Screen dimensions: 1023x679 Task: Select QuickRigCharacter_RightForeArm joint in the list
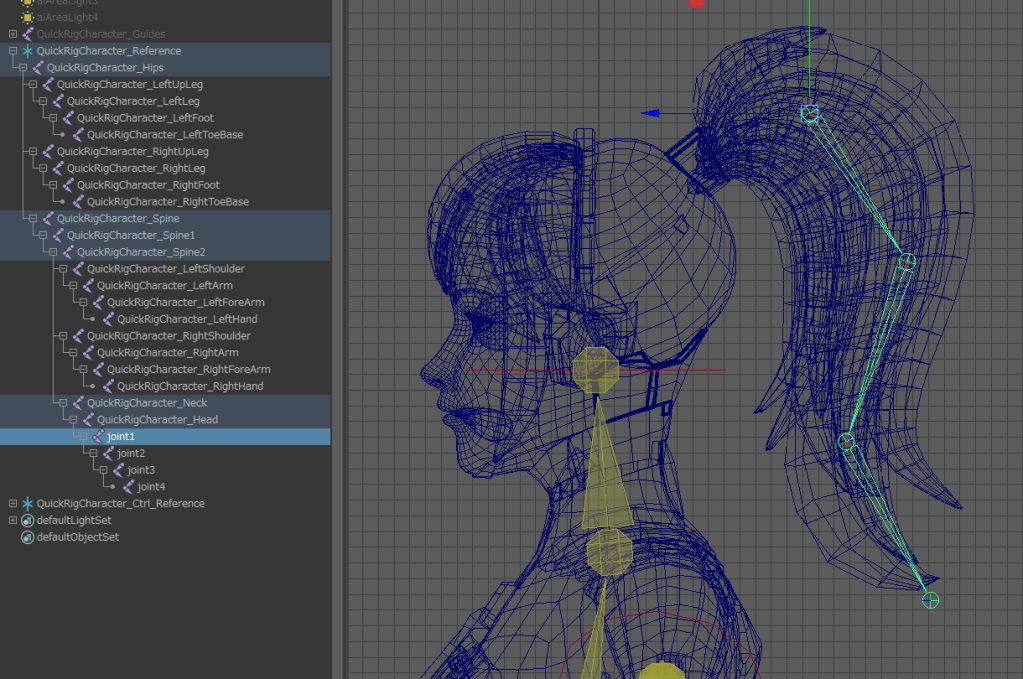point(188,369)
